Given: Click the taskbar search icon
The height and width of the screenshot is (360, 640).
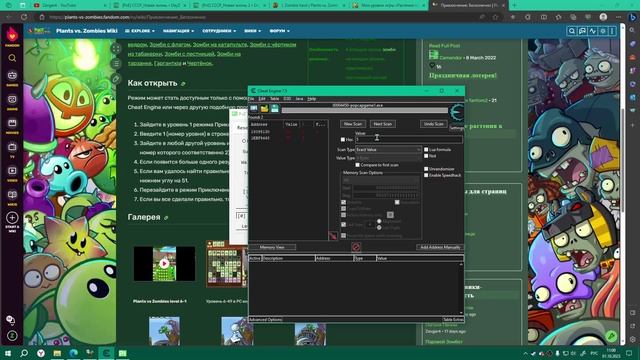Looking at the screenshot, I should (x=24, y=353).
